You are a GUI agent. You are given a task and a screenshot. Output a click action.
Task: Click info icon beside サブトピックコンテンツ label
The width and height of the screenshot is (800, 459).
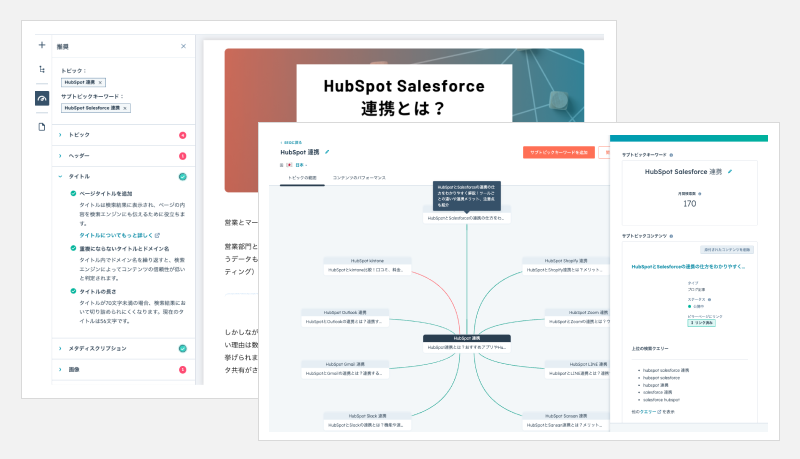pos(671,236)
